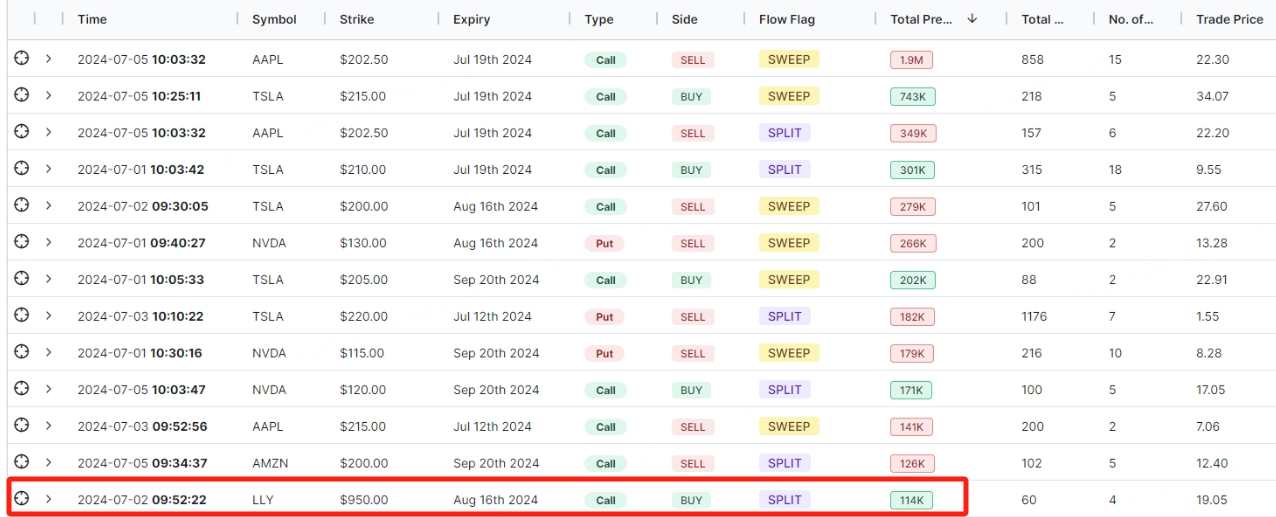Click the crosshair icon on the AAPL 349K row

22,132
